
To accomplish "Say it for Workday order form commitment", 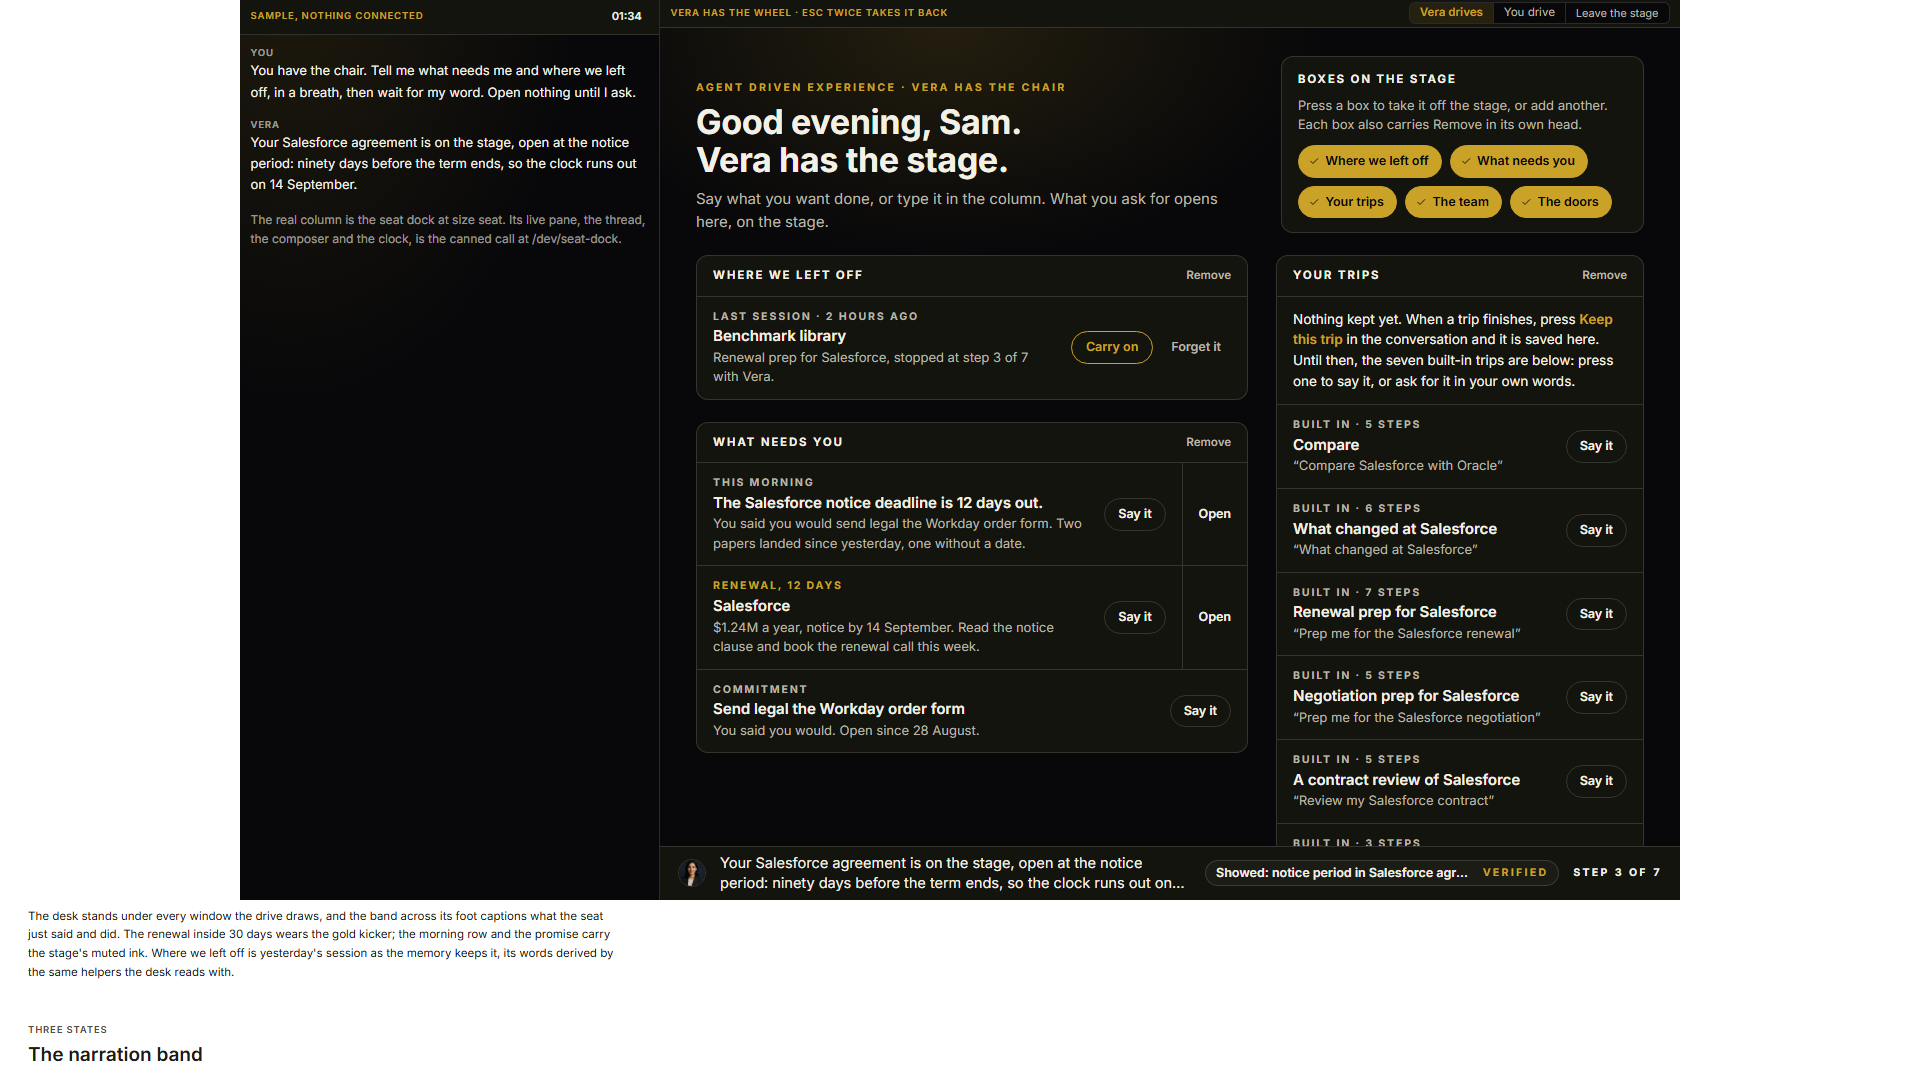I will (1200, 711).
